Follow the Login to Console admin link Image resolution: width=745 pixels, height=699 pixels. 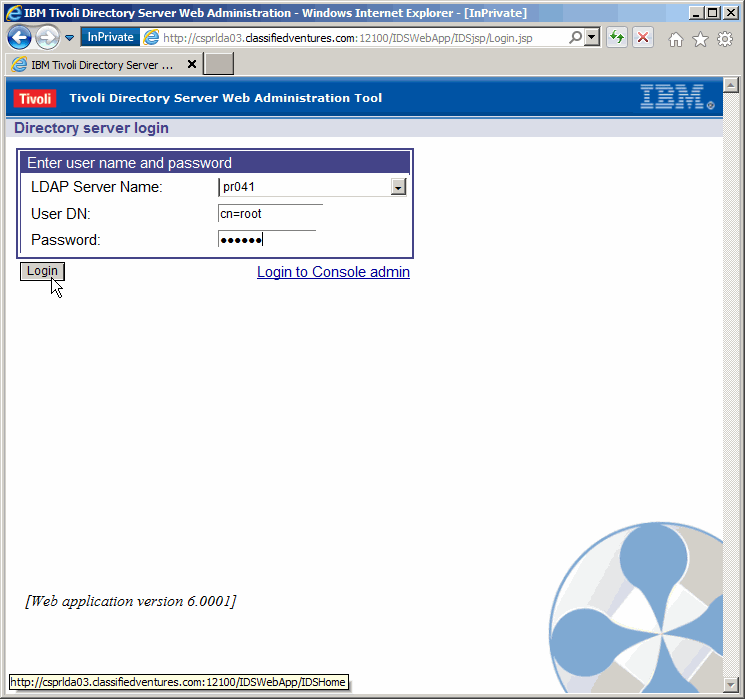tap(333, 272)
